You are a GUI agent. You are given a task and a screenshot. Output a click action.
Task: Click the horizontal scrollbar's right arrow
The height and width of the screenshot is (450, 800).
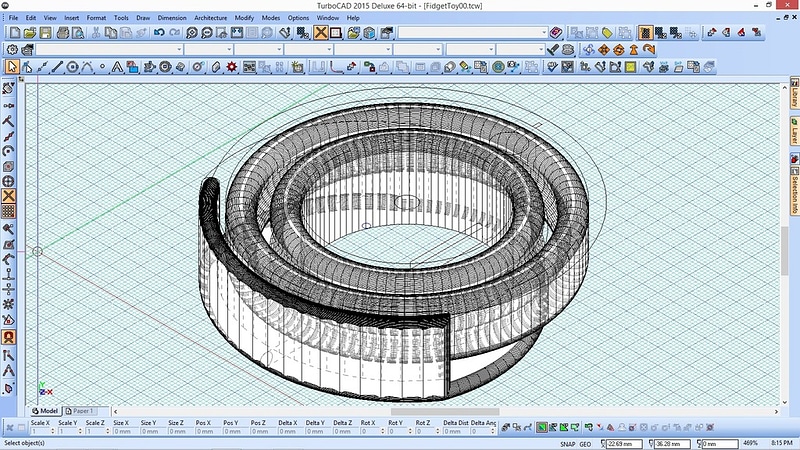776,411
